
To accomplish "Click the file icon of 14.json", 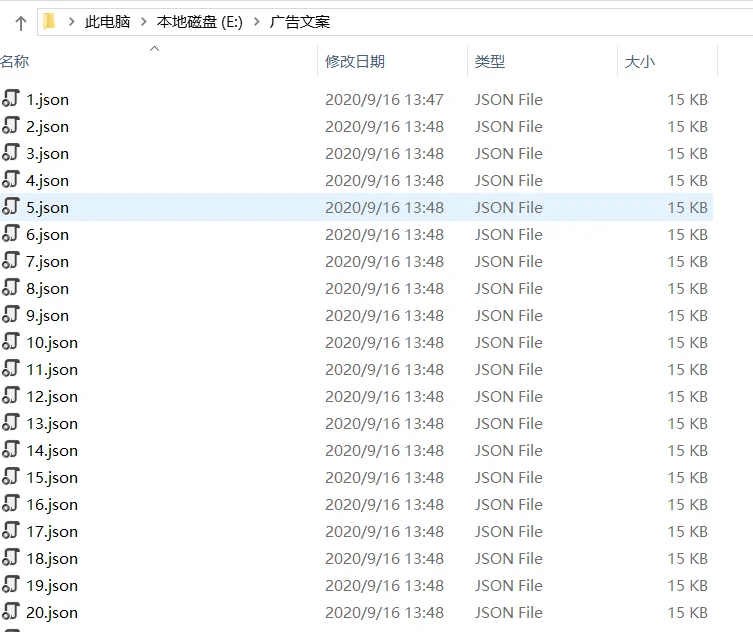I will click(x=11, y=449).
